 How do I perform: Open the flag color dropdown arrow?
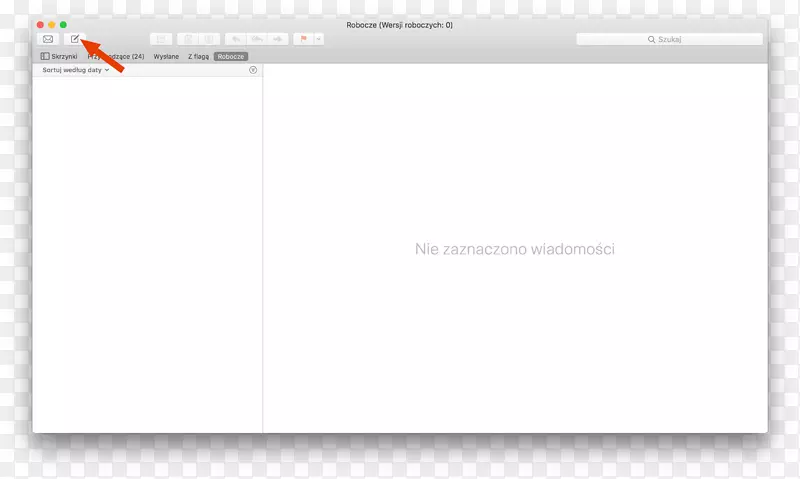[318, 39]
